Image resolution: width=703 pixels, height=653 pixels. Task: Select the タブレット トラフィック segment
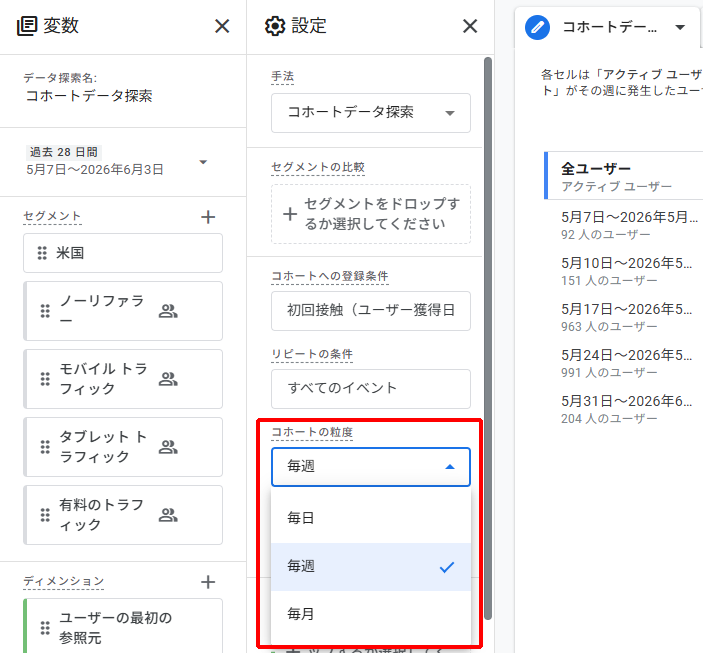tap(123, 447)
